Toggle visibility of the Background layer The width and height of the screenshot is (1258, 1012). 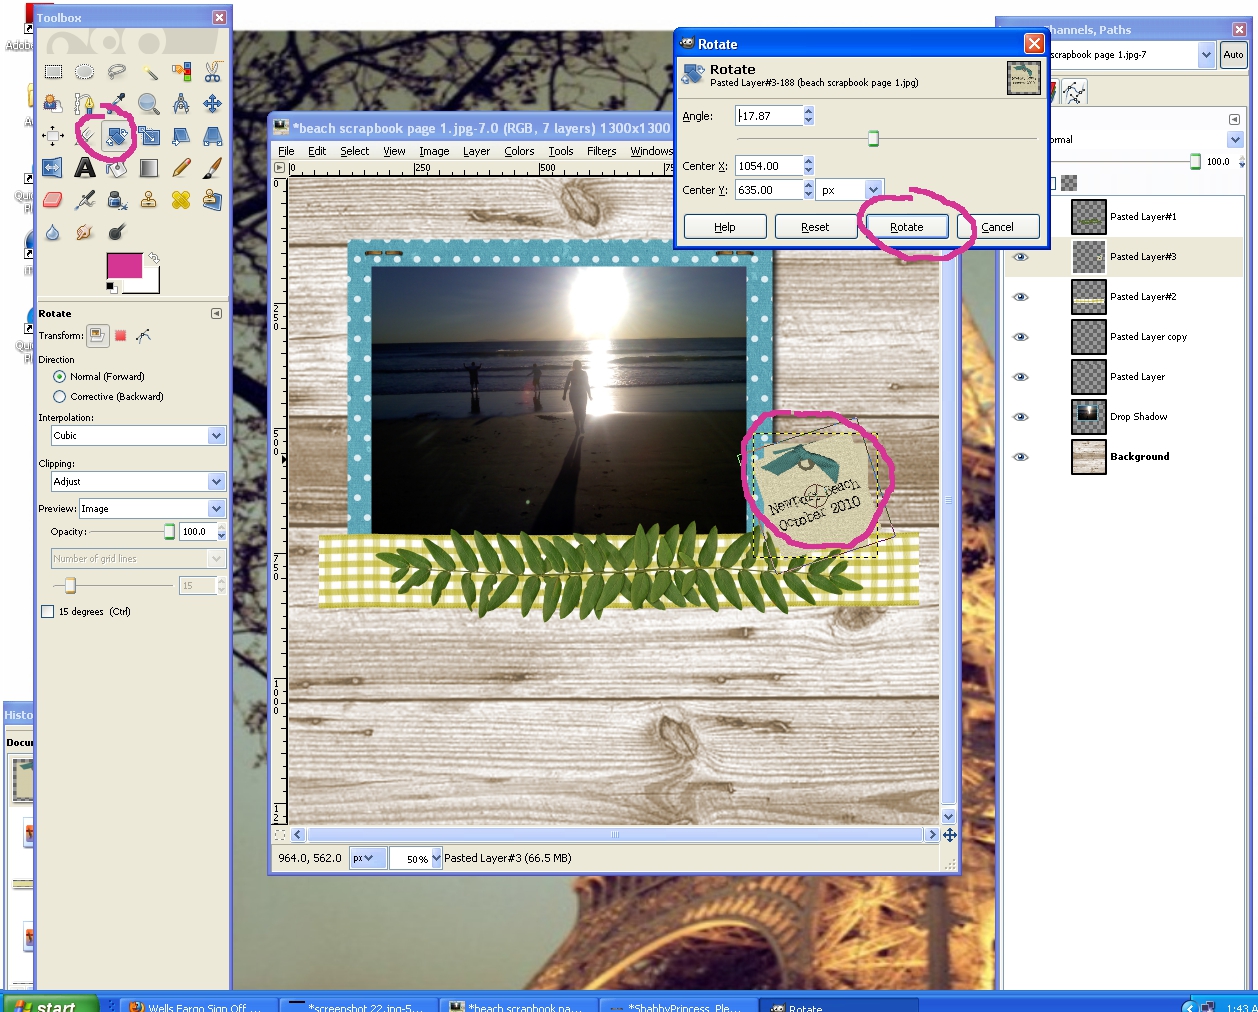1021,457
